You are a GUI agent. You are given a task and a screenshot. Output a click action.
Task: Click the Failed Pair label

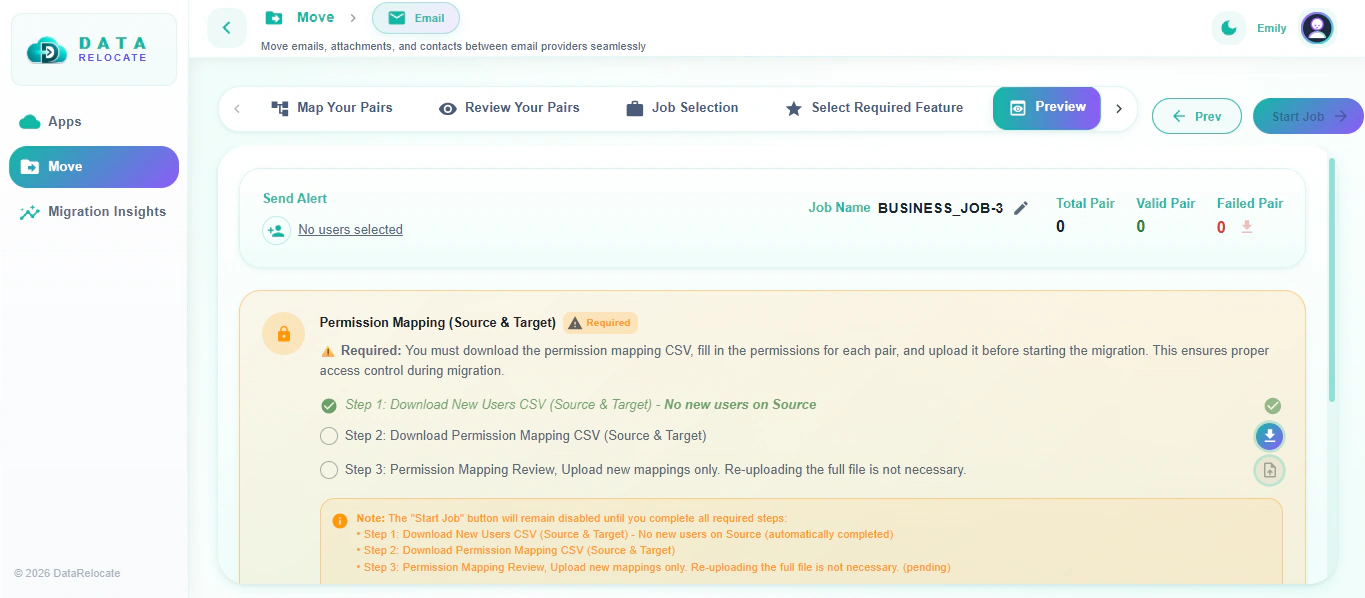tap(1250, 203)
